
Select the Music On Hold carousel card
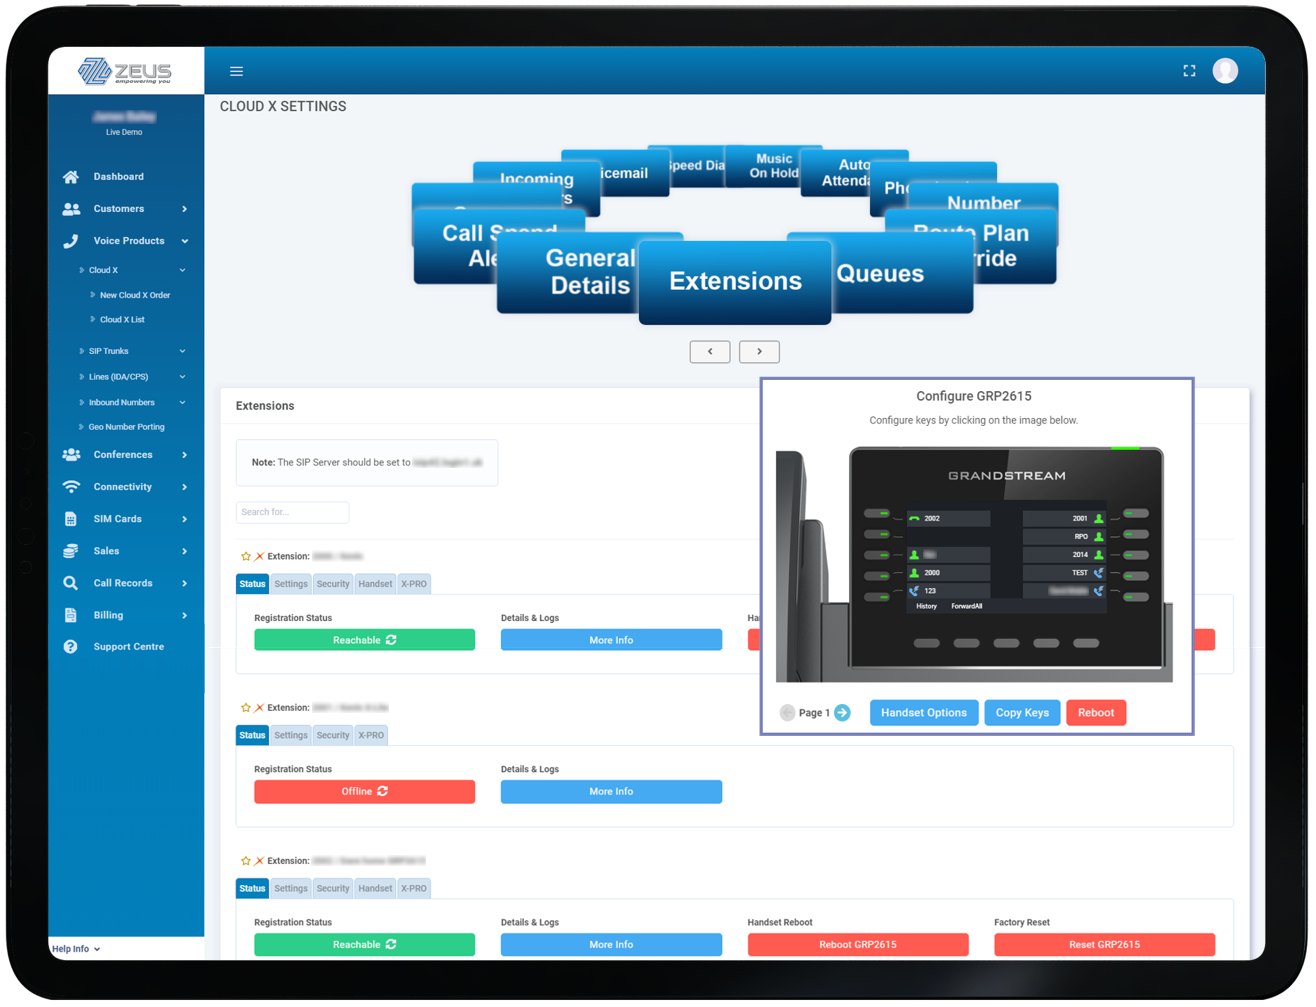point(773,166)
